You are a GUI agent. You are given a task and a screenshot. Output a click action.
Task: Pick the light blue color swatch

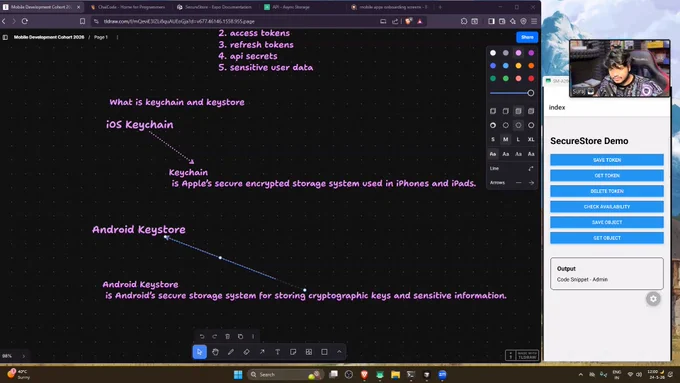[x=506, y=66]
